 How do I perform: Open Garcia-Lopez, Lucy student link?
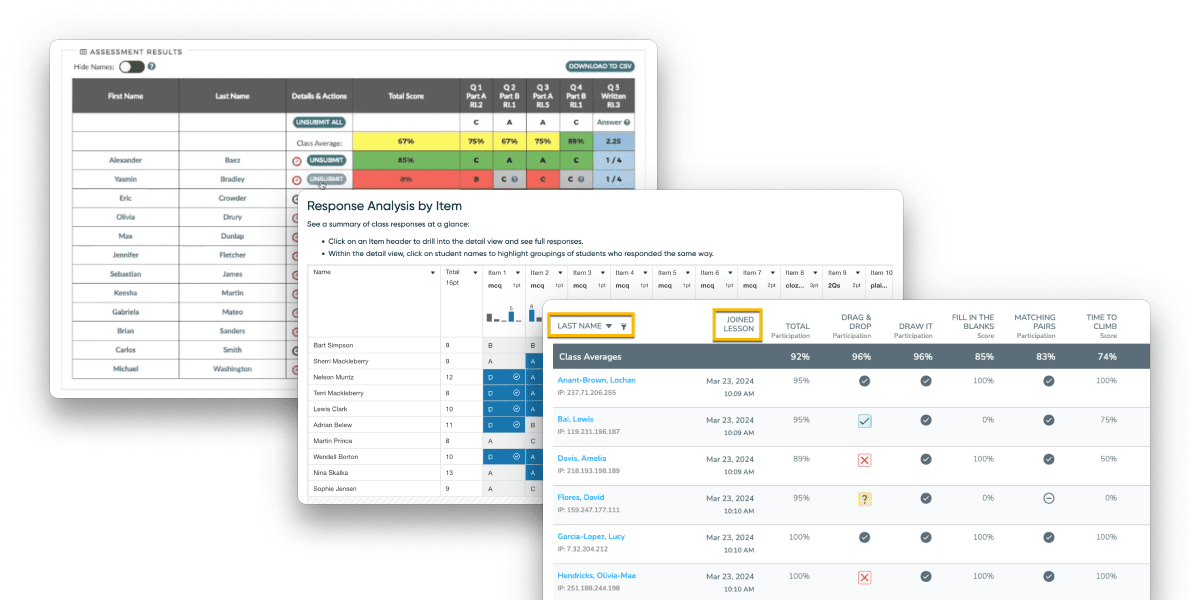[x=591, y=537]
